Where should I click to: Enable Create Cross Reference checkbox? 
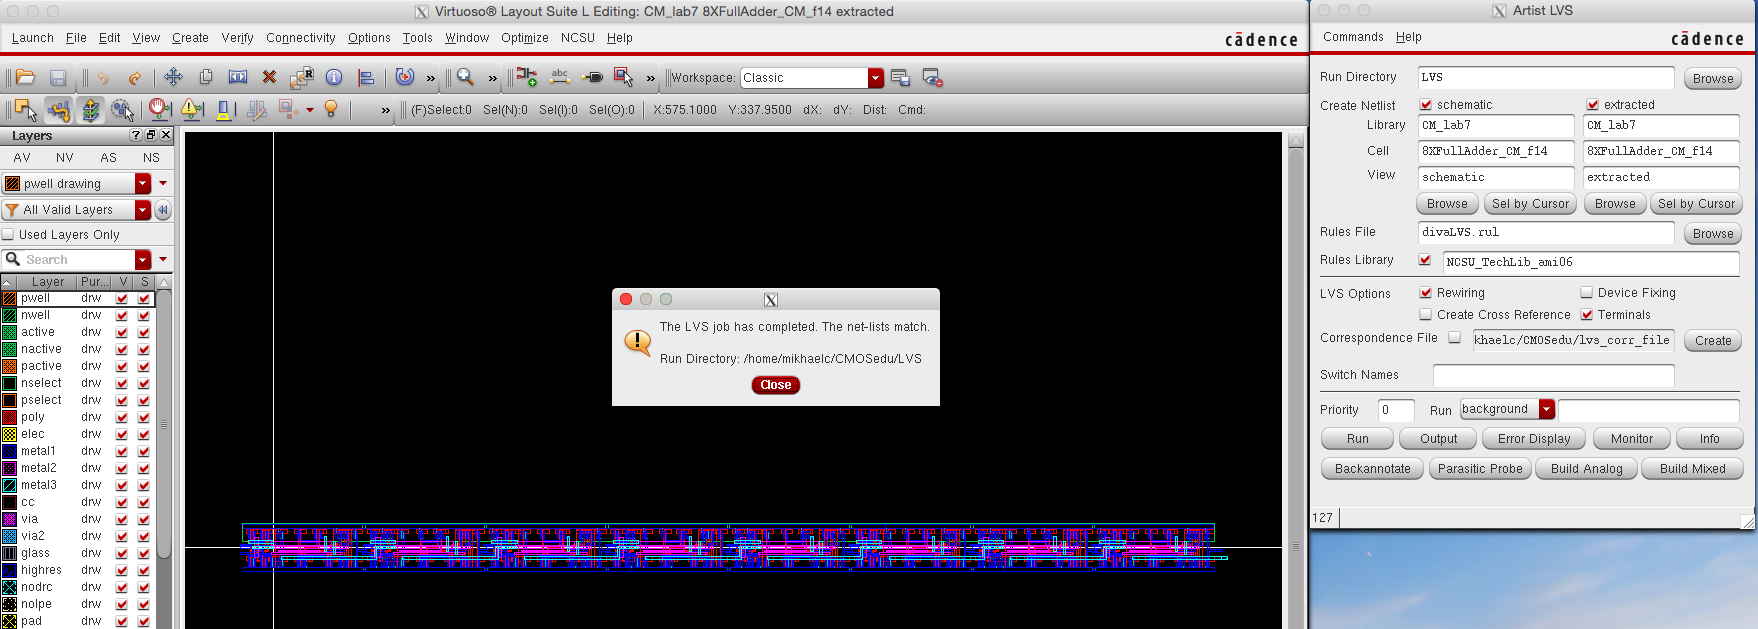point(1426,315)
